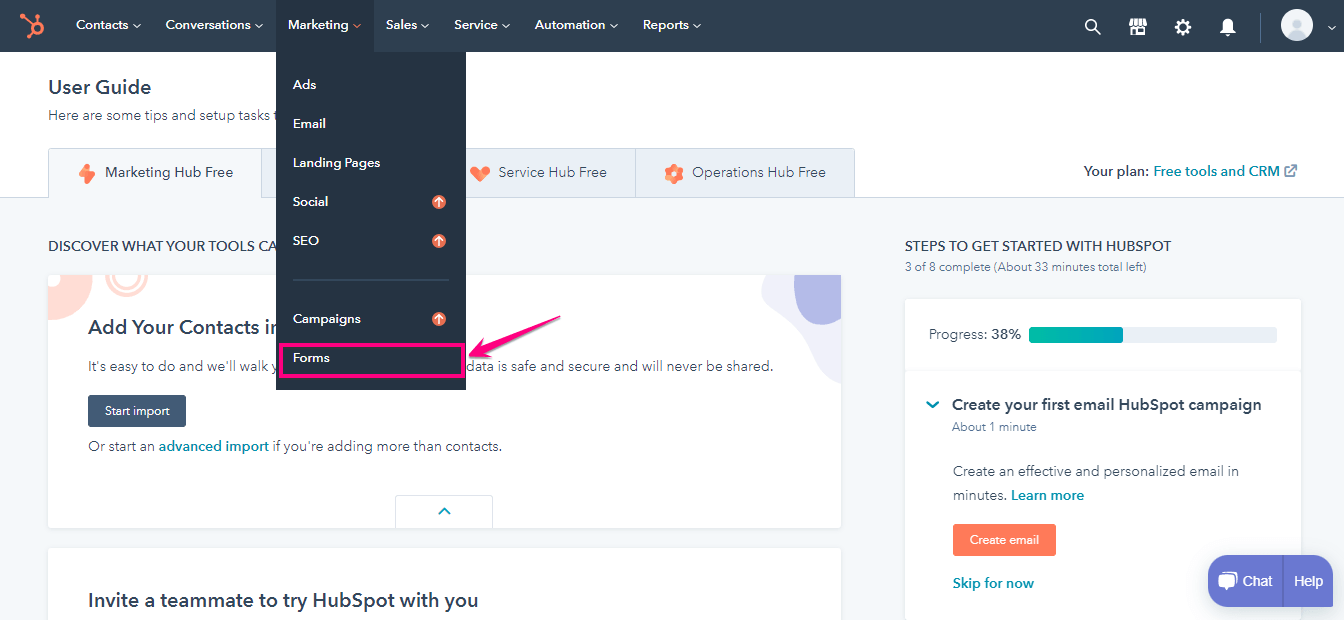
Task: Collapse the Create your first email step
Action: [x=933, y=405]
